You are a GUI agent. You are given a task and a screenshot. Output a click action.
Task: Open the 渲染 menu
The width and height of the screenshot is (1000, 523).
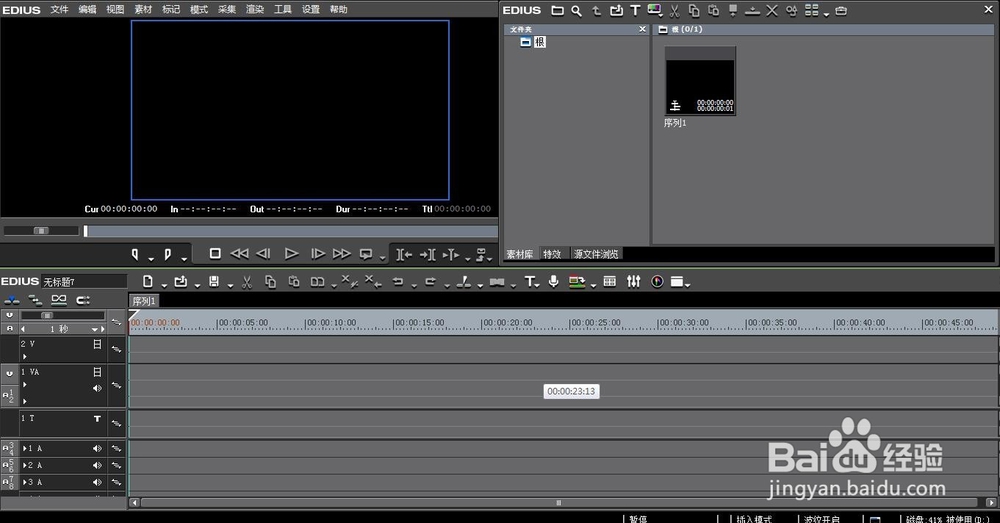pos(255,10)
